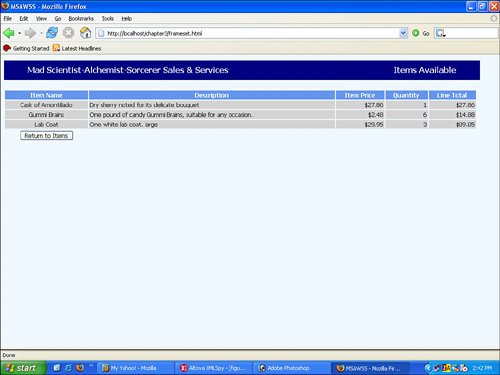
Task: Click the green Back arrow icon
Action: 9,33
